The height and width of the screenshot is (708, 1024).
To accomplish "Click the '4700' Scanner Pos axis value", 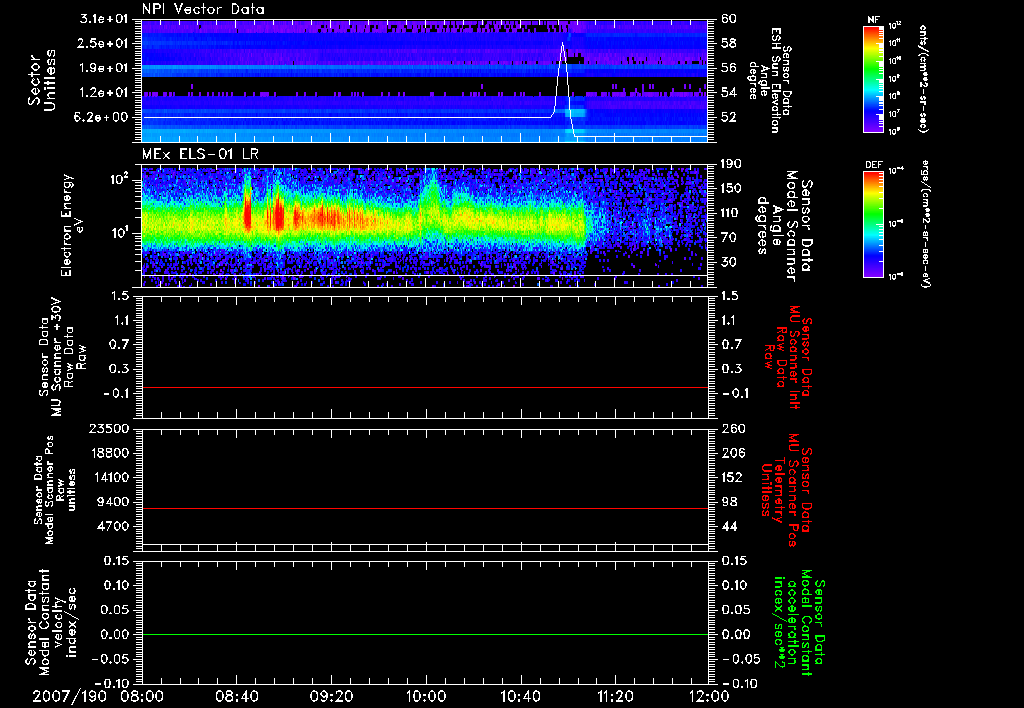I will pyautogui.click(x=114, y=526).
